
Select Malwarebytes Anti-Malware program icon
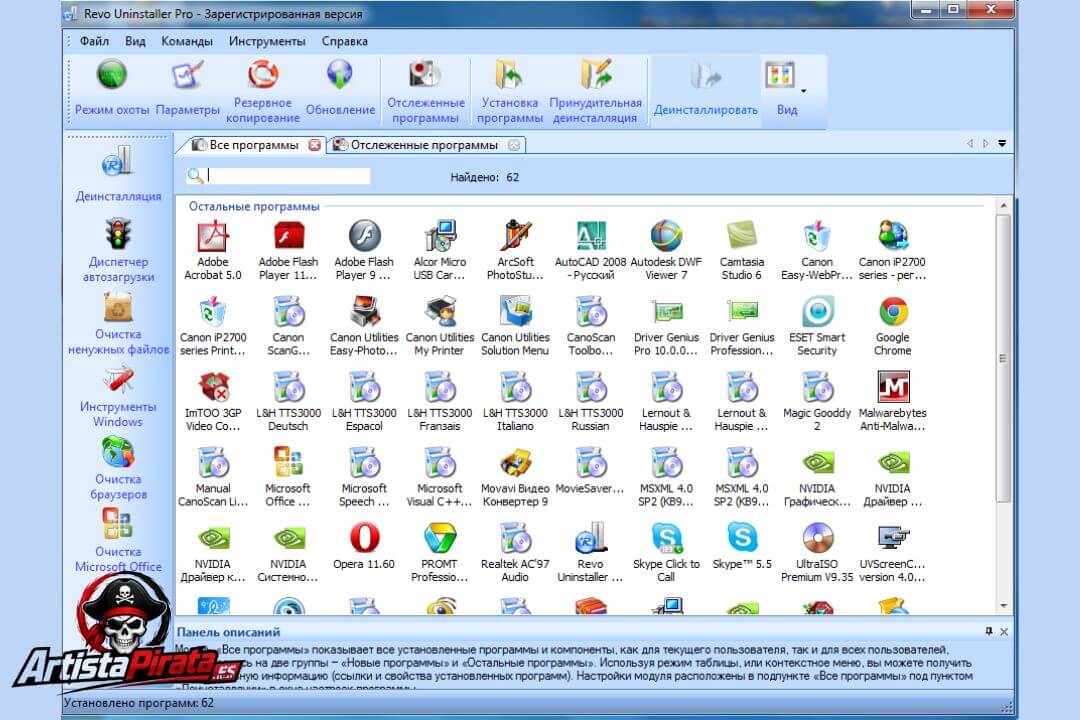click(893, 401)
